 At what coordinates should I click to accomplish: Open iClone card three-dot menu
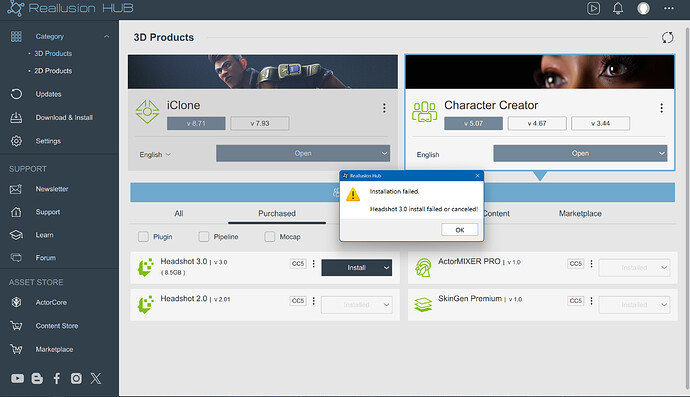pyautogui.click(x=384, y=108)
